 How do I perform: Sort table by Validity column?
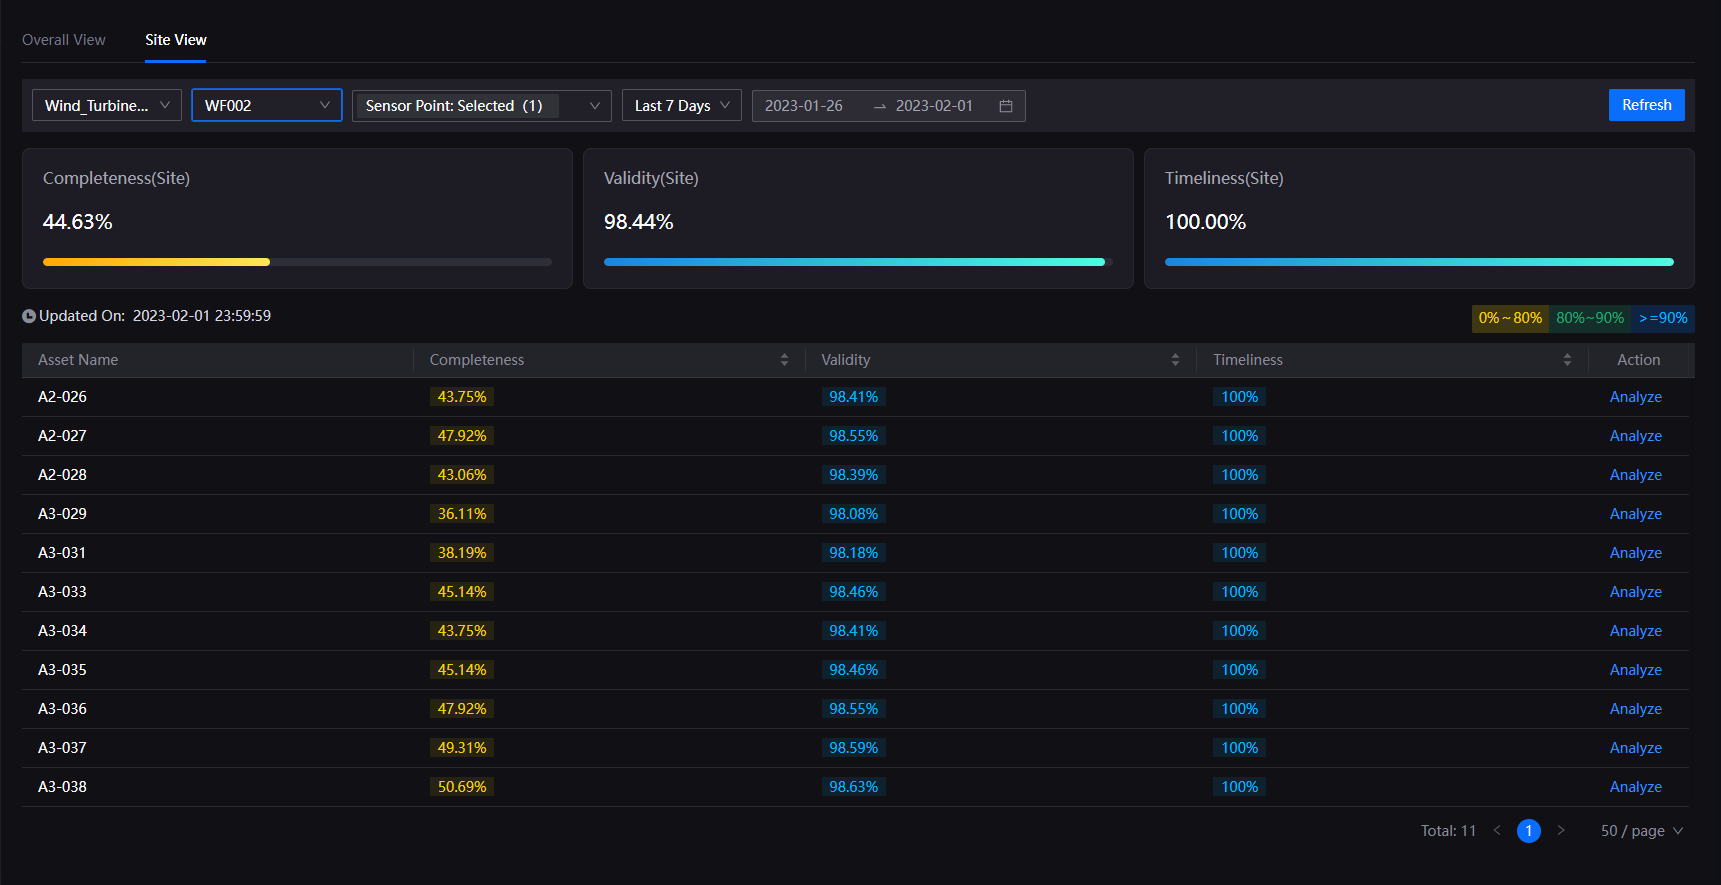(1175, 360)
